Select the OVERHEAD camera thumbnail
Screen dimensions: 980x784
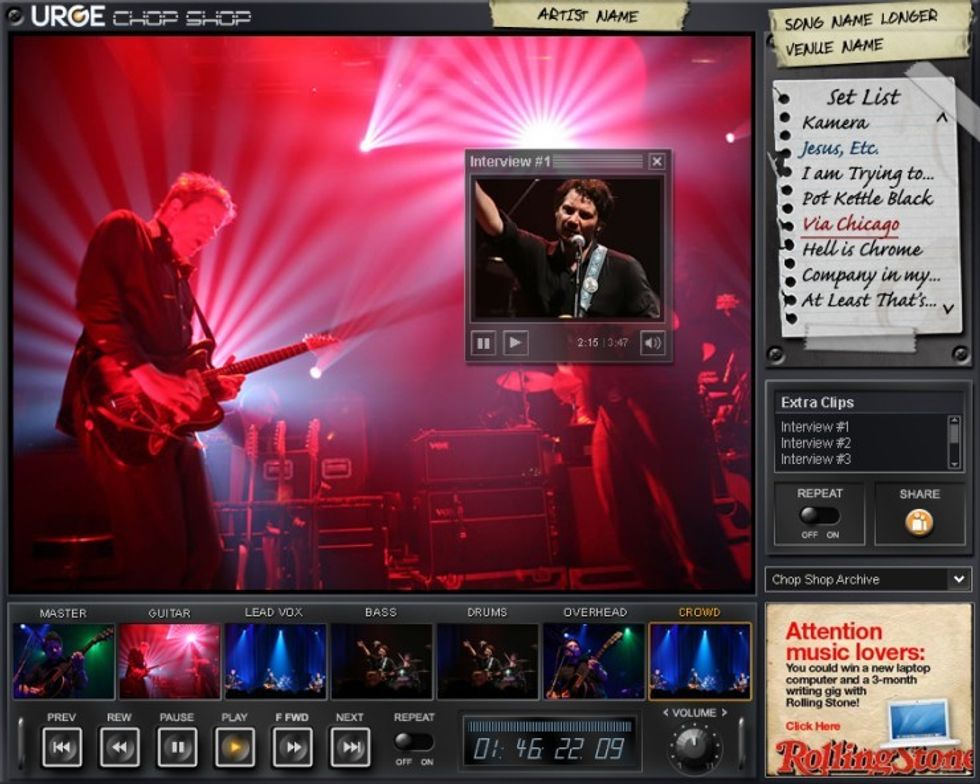point(594,661)
